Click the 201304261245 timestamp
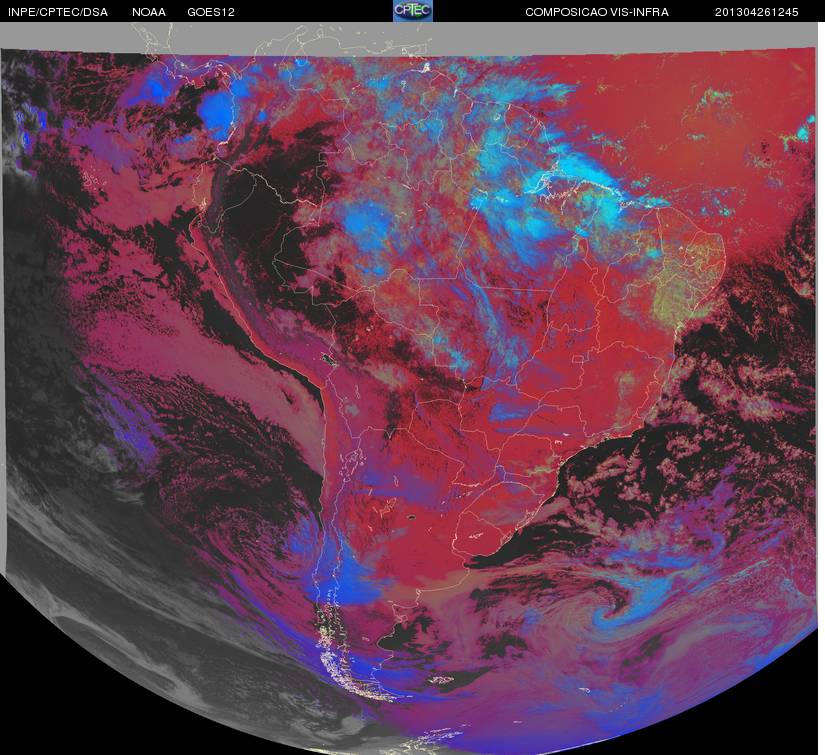Image resolution: width=825 pixels, height=755 pixels. 757,12
